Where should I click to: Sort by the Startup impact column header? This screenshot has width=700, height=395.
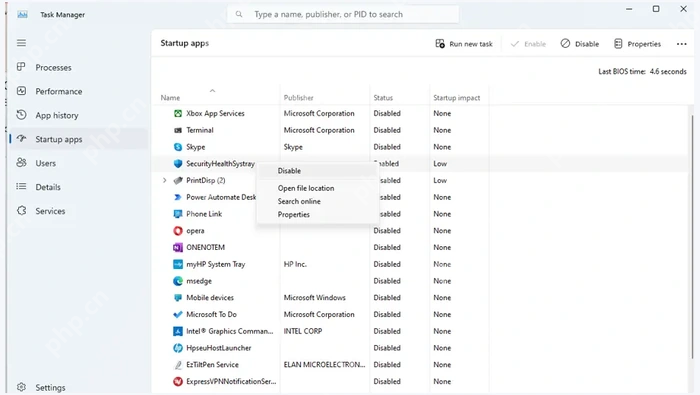click(x=456, y=98)
